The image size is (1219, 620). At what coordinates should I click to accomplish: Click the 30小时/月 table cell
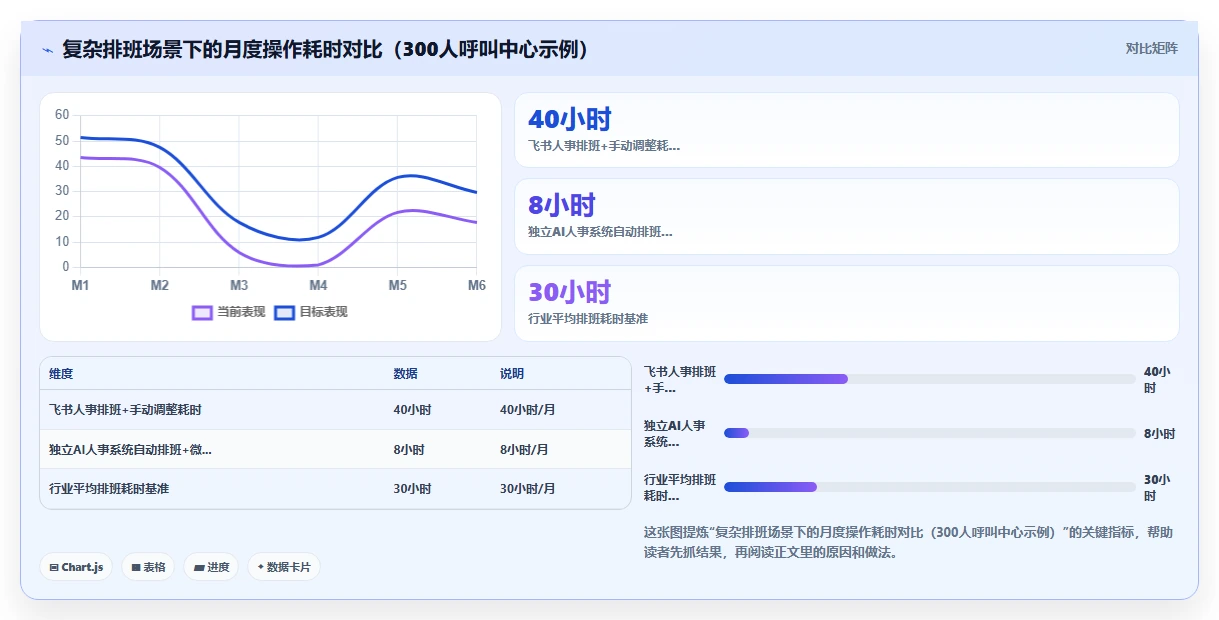527,489
